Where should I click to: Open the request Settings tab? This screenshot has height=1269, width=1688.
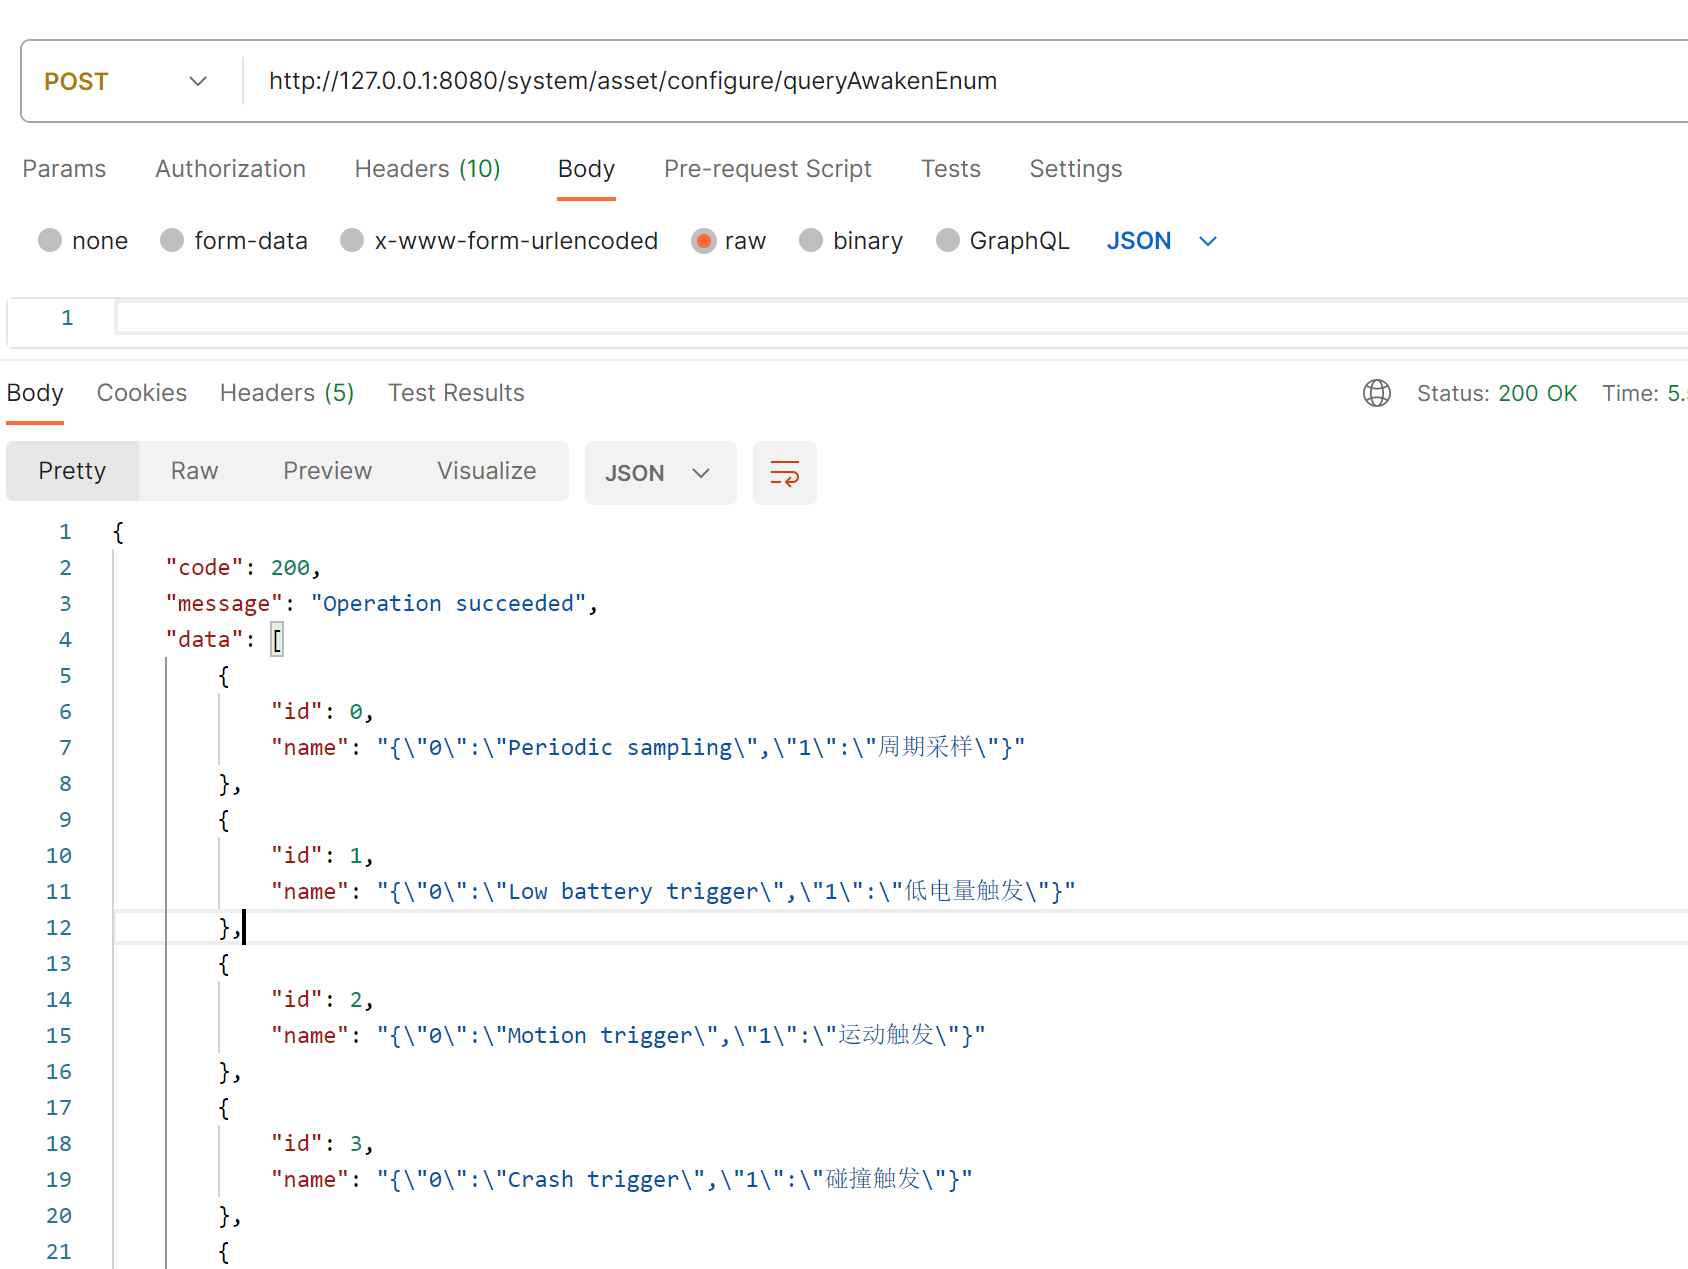coord(1075,169)
